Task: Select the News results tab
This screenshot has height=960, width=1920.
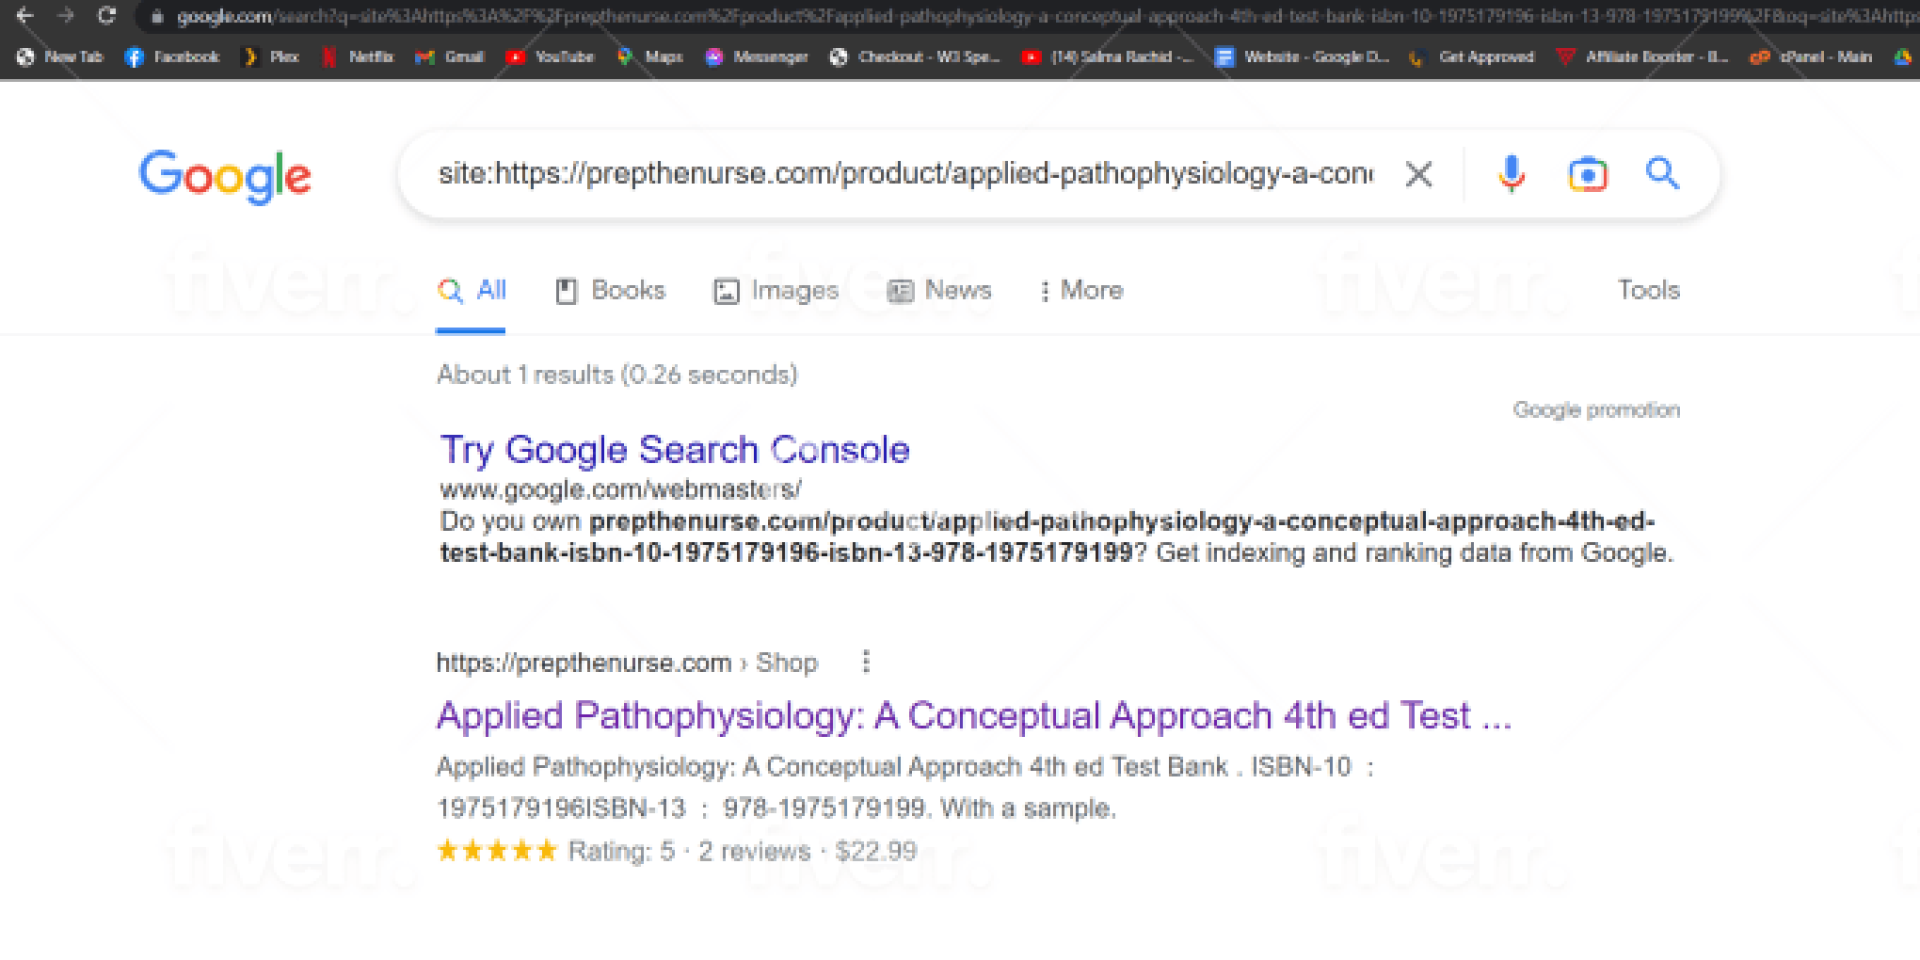Action: coord(940,290)
